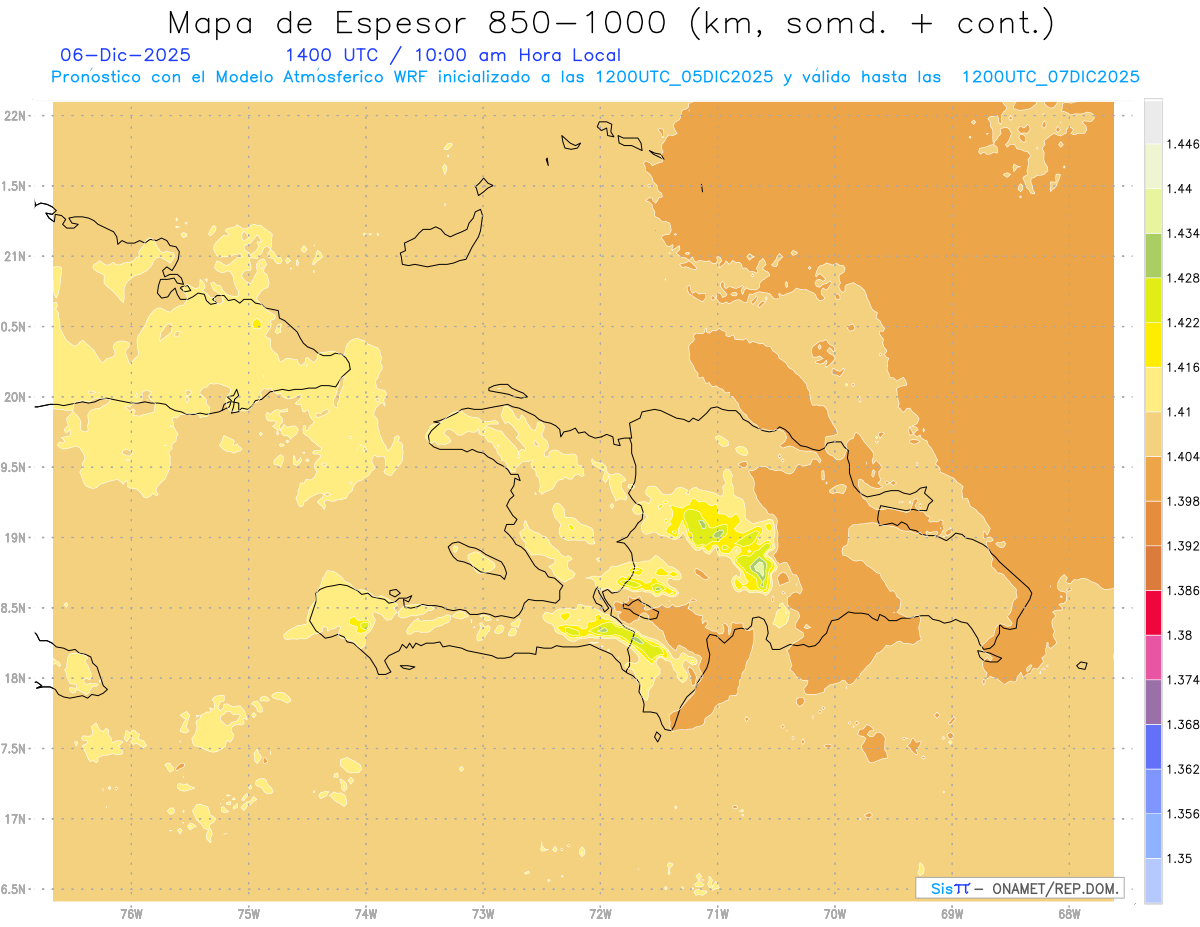Click the 'SisTT - ONAMET/REP.DOM.' credit box

point(1019,888)
